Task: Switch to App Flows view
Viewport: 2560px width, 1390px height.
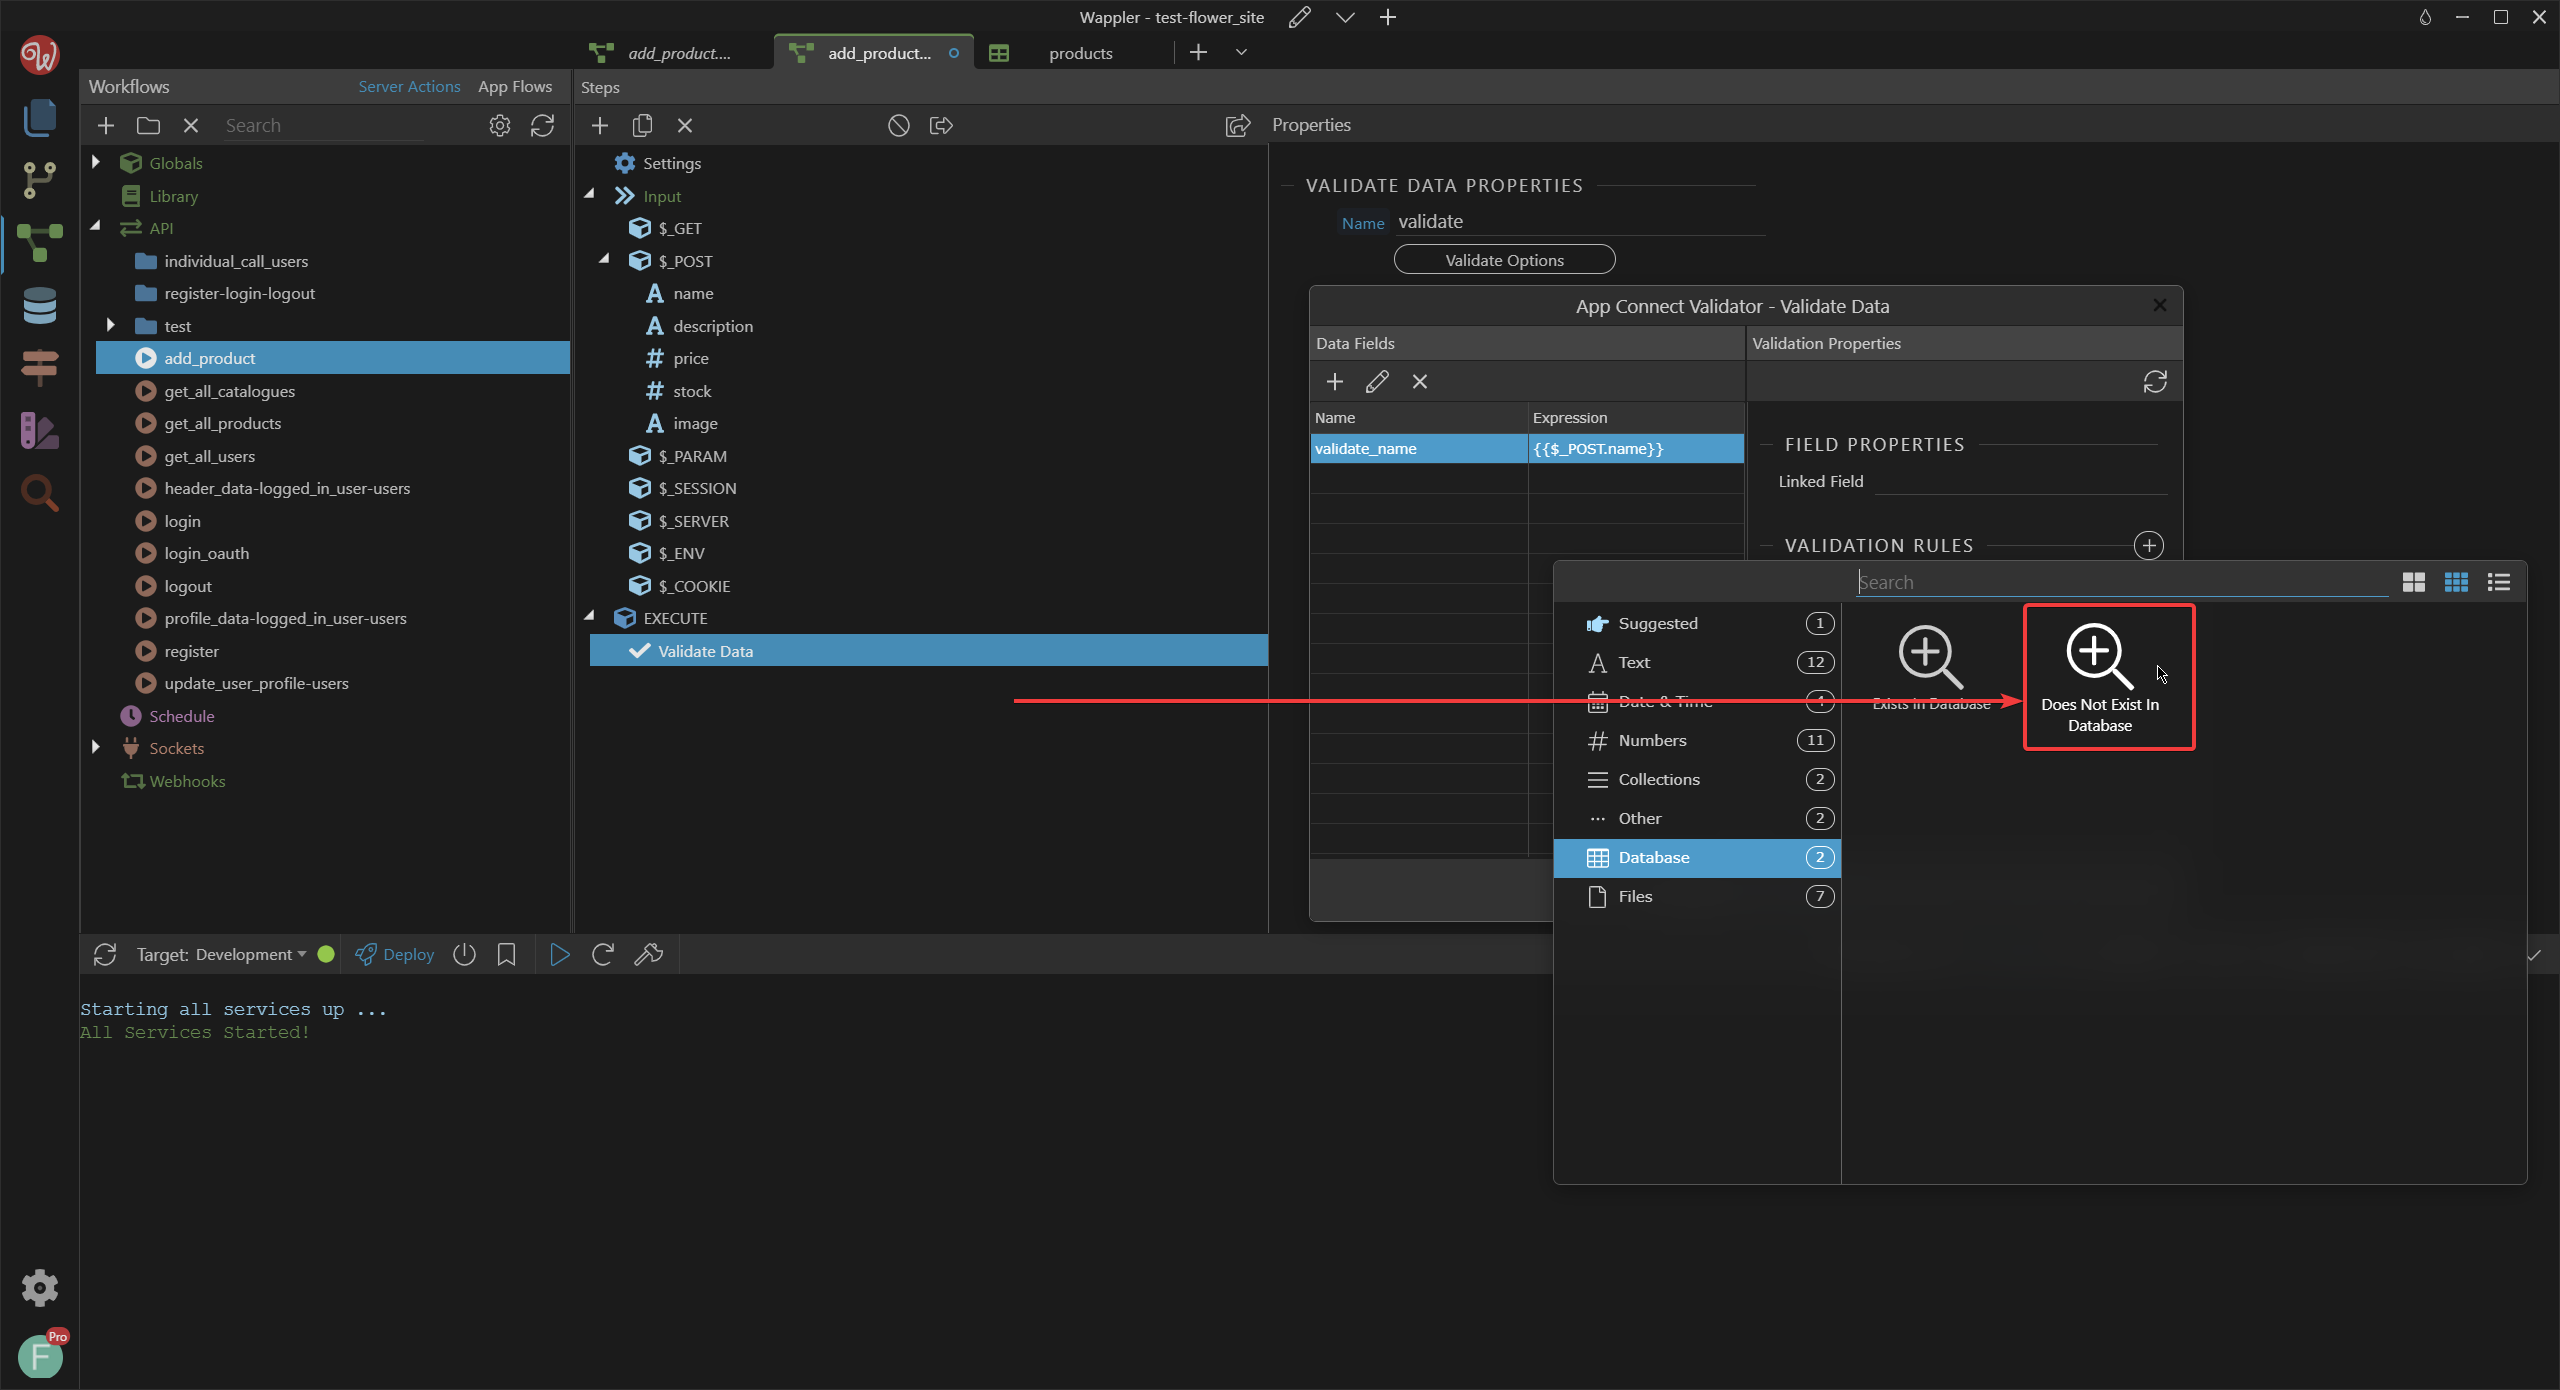Action: (x=515, y=86)
